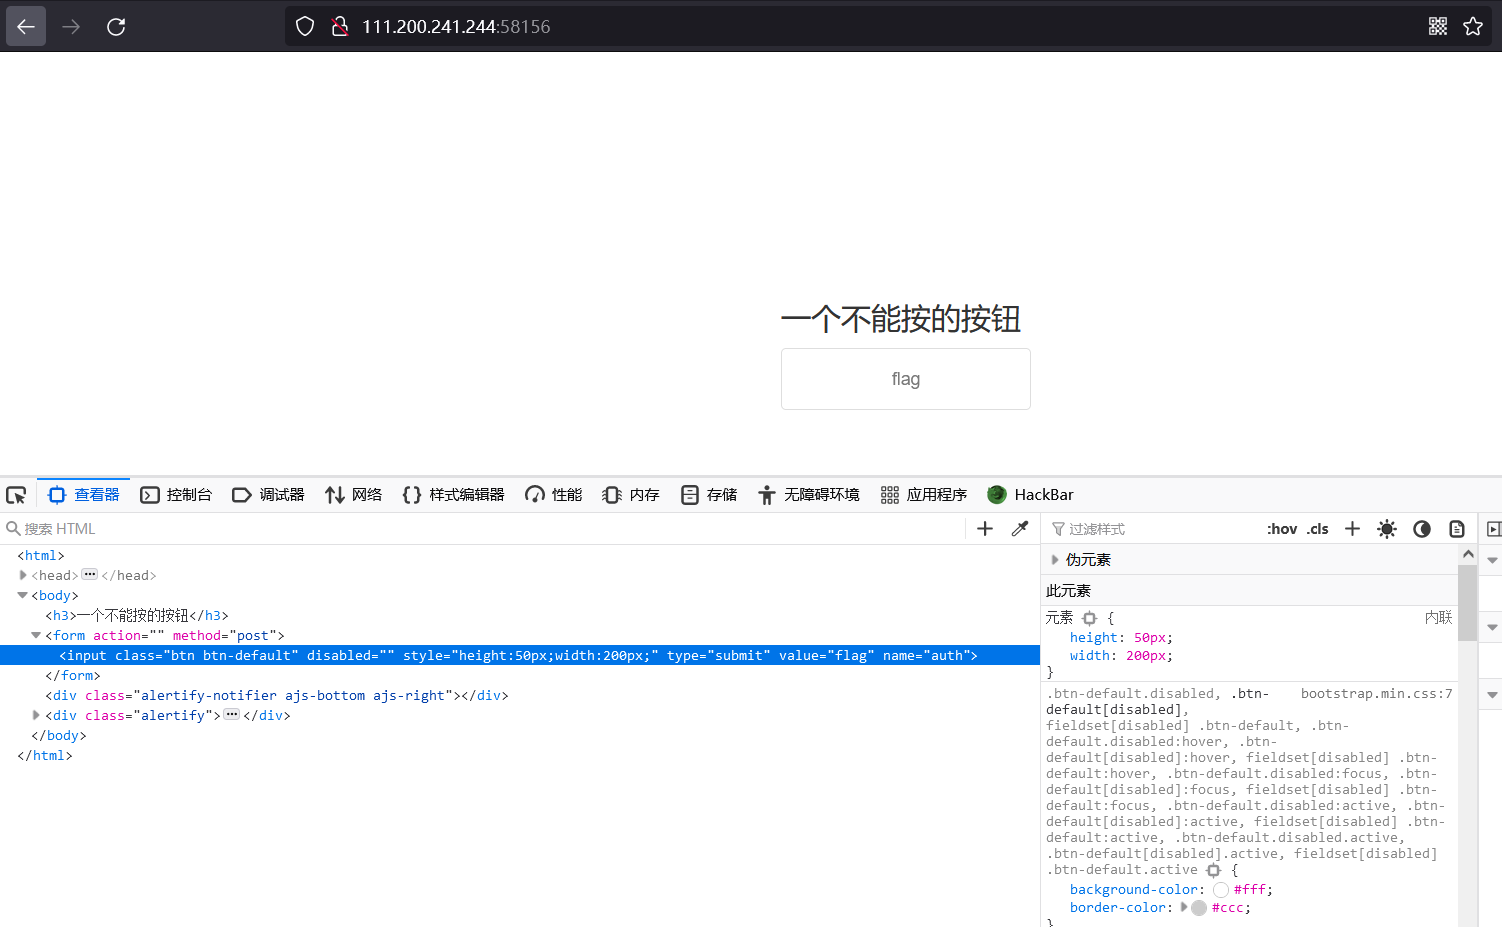
Task: Click the selector gear icon beside 元素
Action: (x=1090, y=618)
